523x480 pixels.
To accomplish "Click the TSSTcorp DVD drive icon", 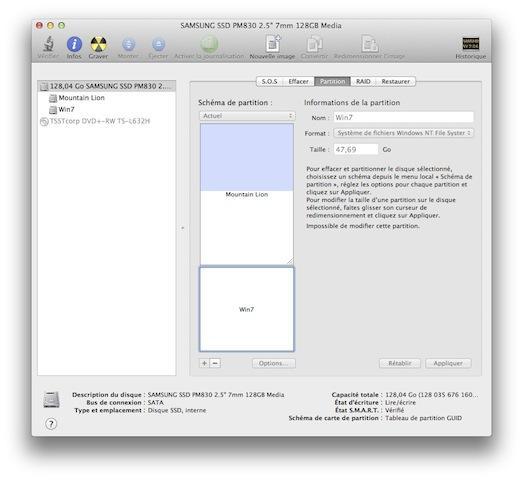I will (x=44, y=121).
